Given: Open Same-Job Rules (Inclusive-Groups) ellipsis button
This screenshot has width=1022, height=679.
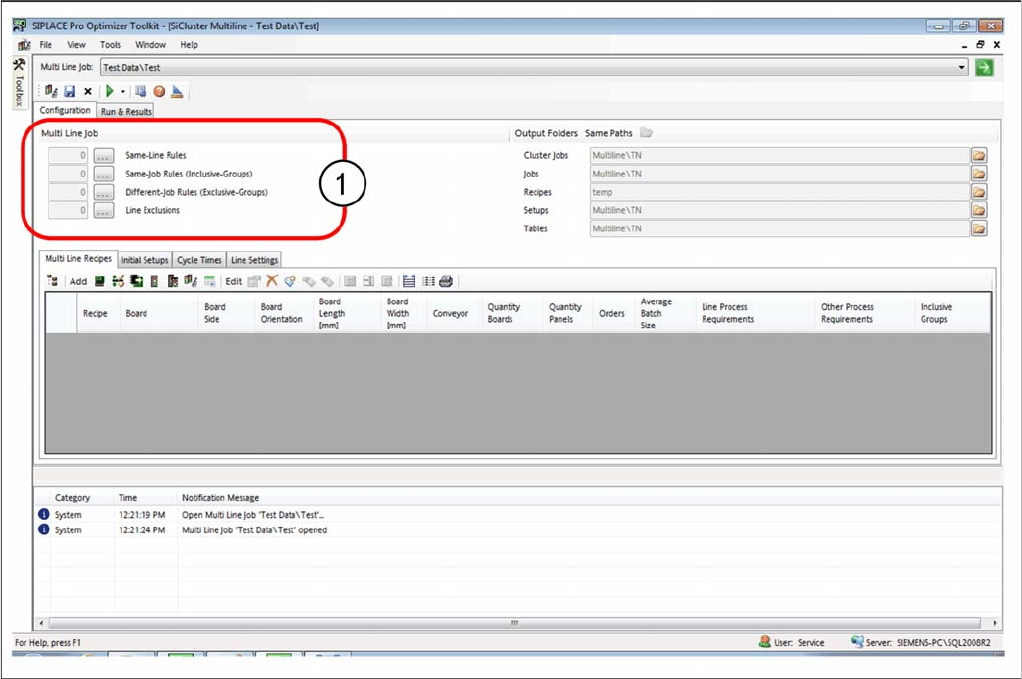Looking at the screenshot, I should pyautogui.click(x=104, y=174).
